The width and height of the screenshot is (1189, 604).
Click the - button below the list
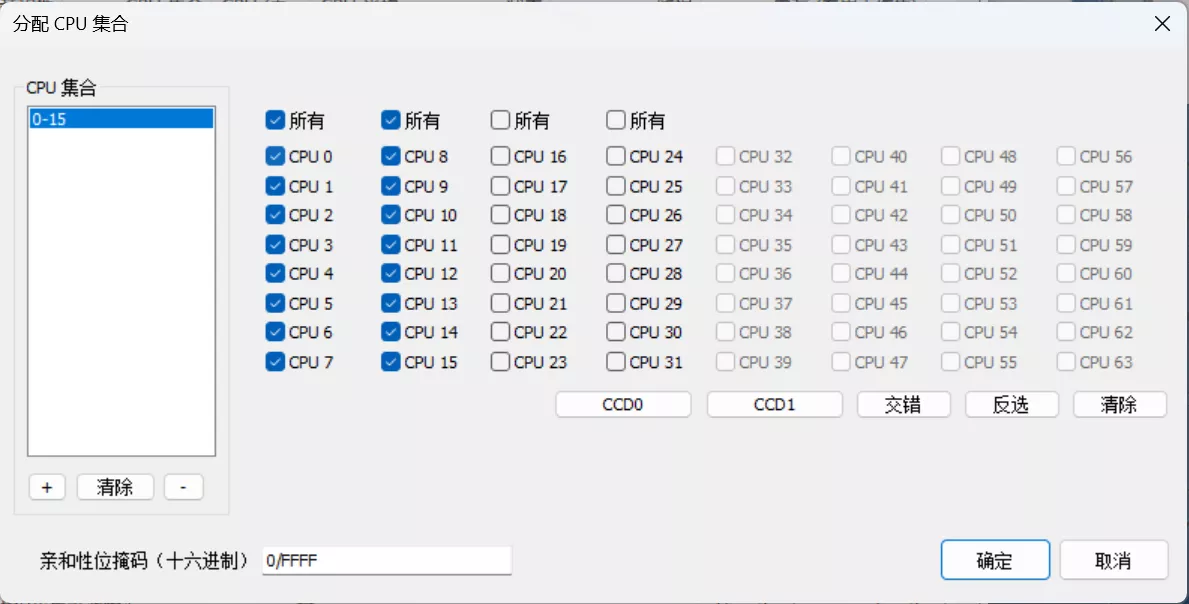pyautogui.click(x=182, y=487)
